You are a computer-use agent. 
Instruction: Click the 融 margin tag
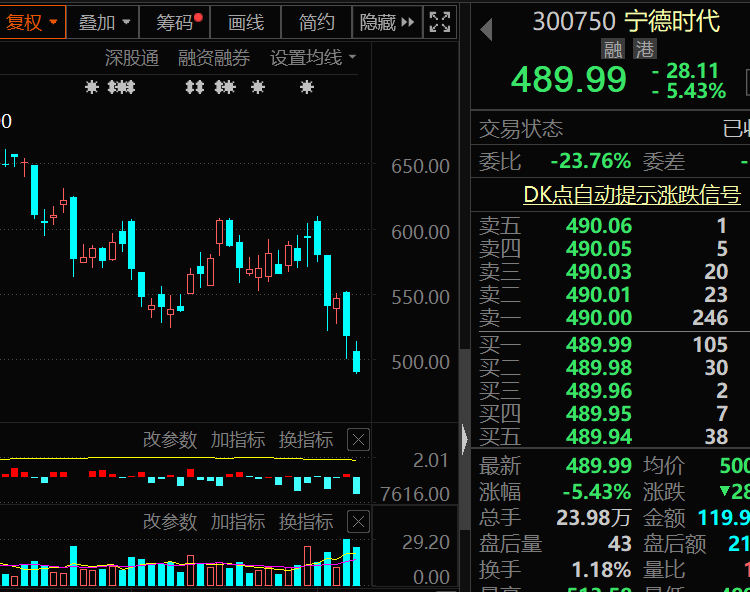click(613, 49)
